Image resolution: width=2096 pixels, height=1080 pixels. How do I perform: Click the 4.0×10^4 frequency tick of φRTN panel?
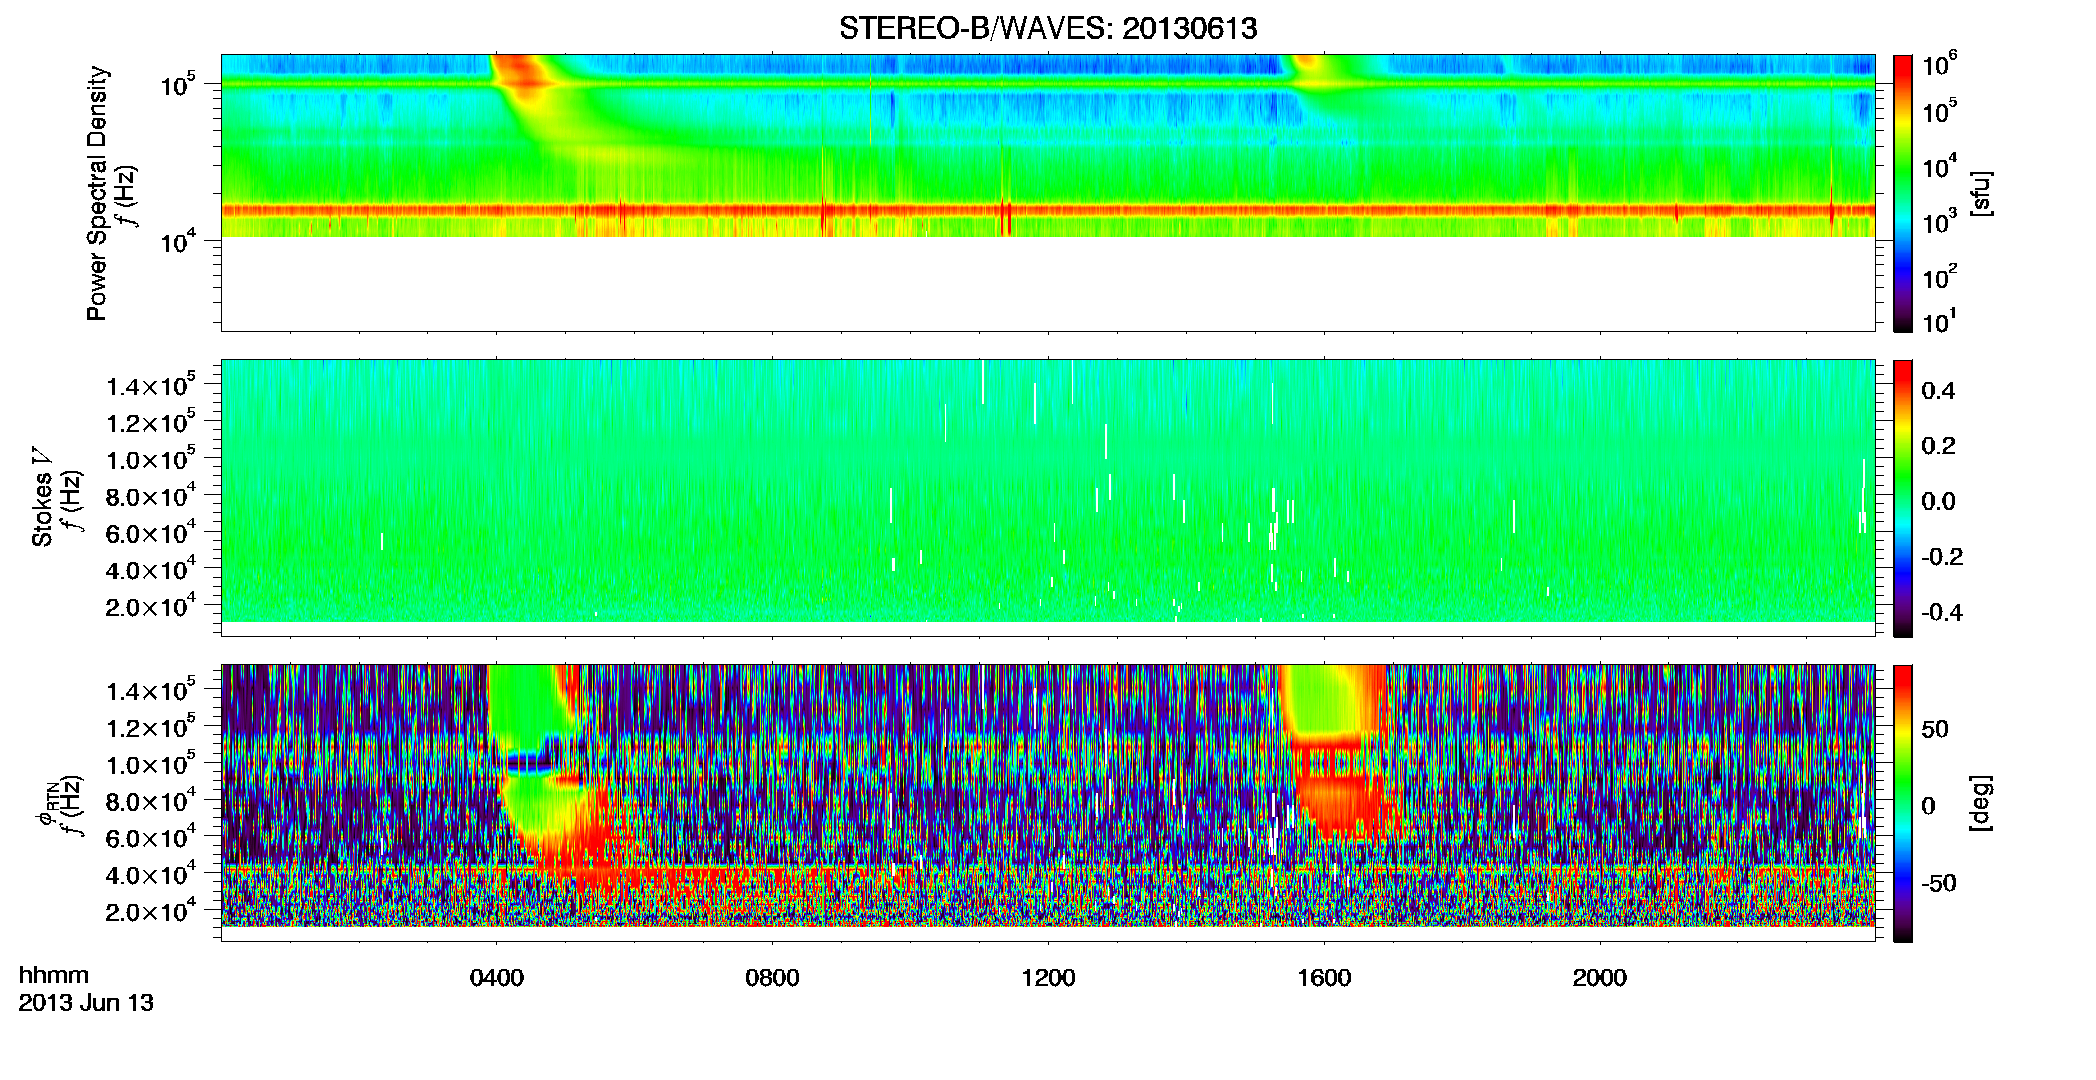(x=151, y=875)
